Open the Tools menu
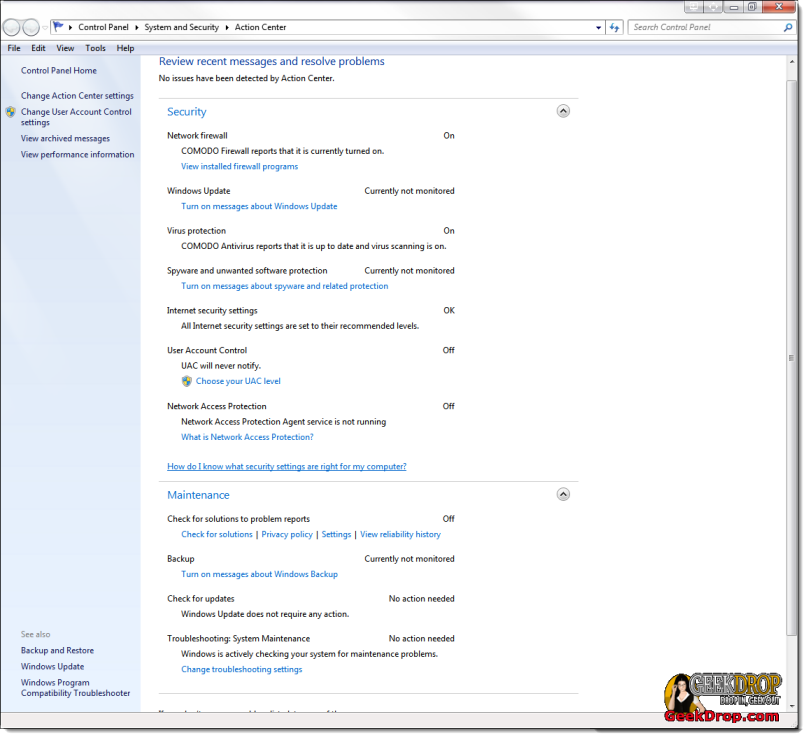The height and width of the screenshot is (737, 807). 95,48
